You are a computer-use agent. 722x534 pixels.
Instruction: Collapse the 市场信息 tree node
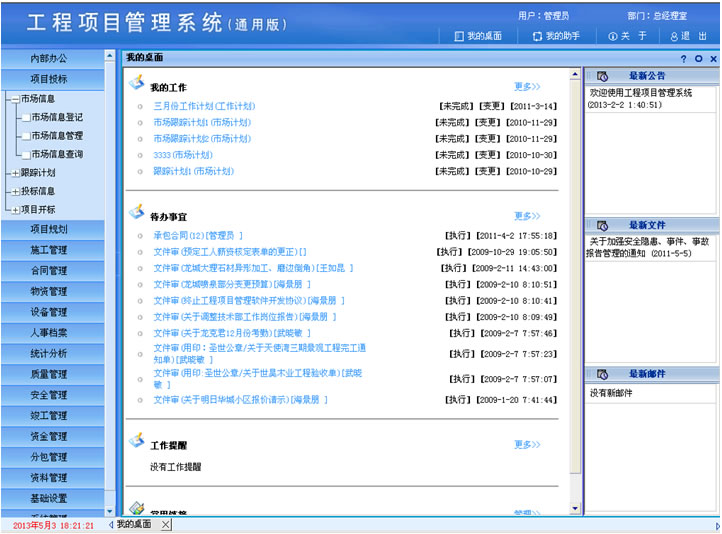pos(16,99)
